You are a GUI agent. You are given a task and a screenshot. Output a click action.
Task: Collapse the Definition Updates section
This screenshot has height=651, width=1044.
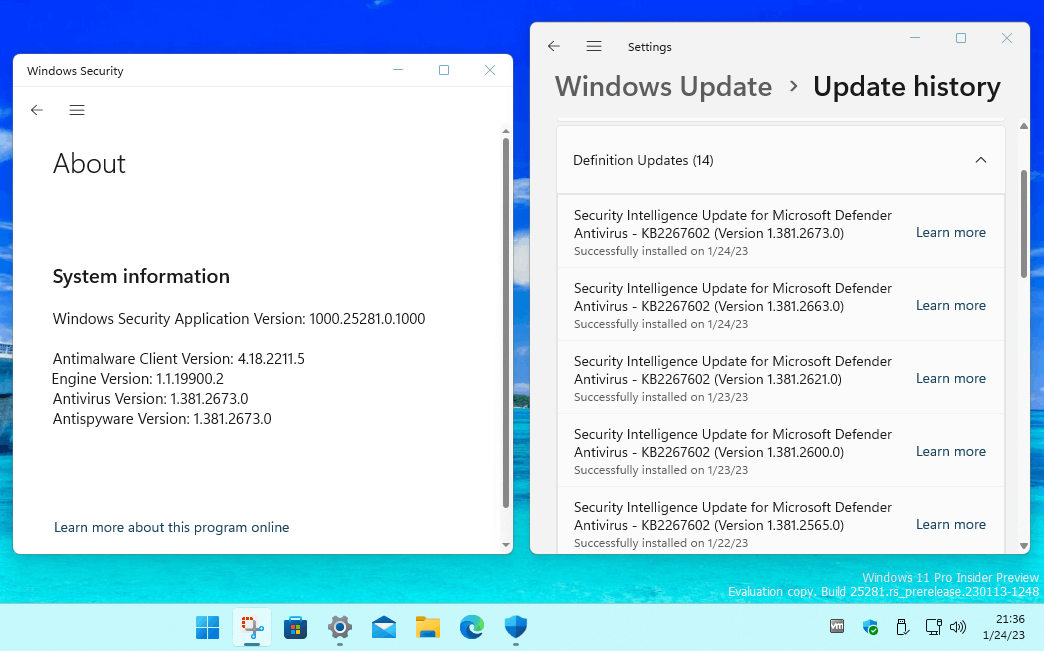pos(981,160)
